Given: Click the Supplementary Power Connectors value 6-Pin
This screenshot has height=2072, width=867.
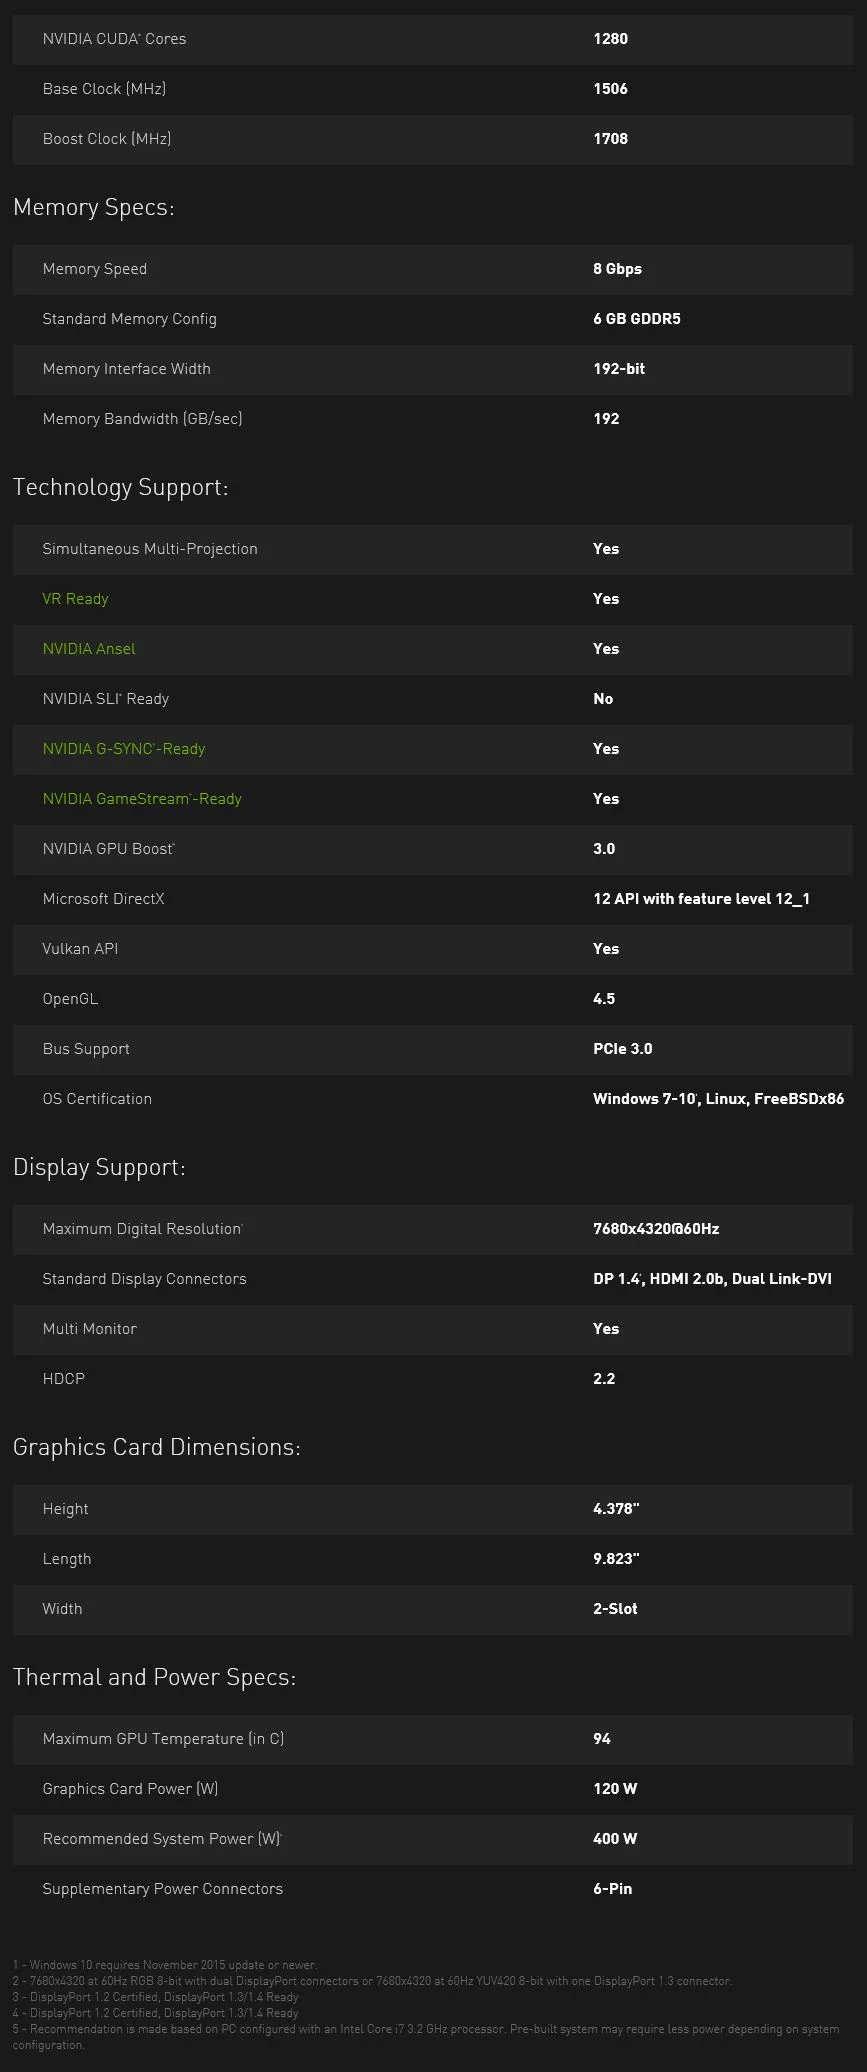Looking at the screenshot, I should pyautogui.click(x=613, y=1889).
